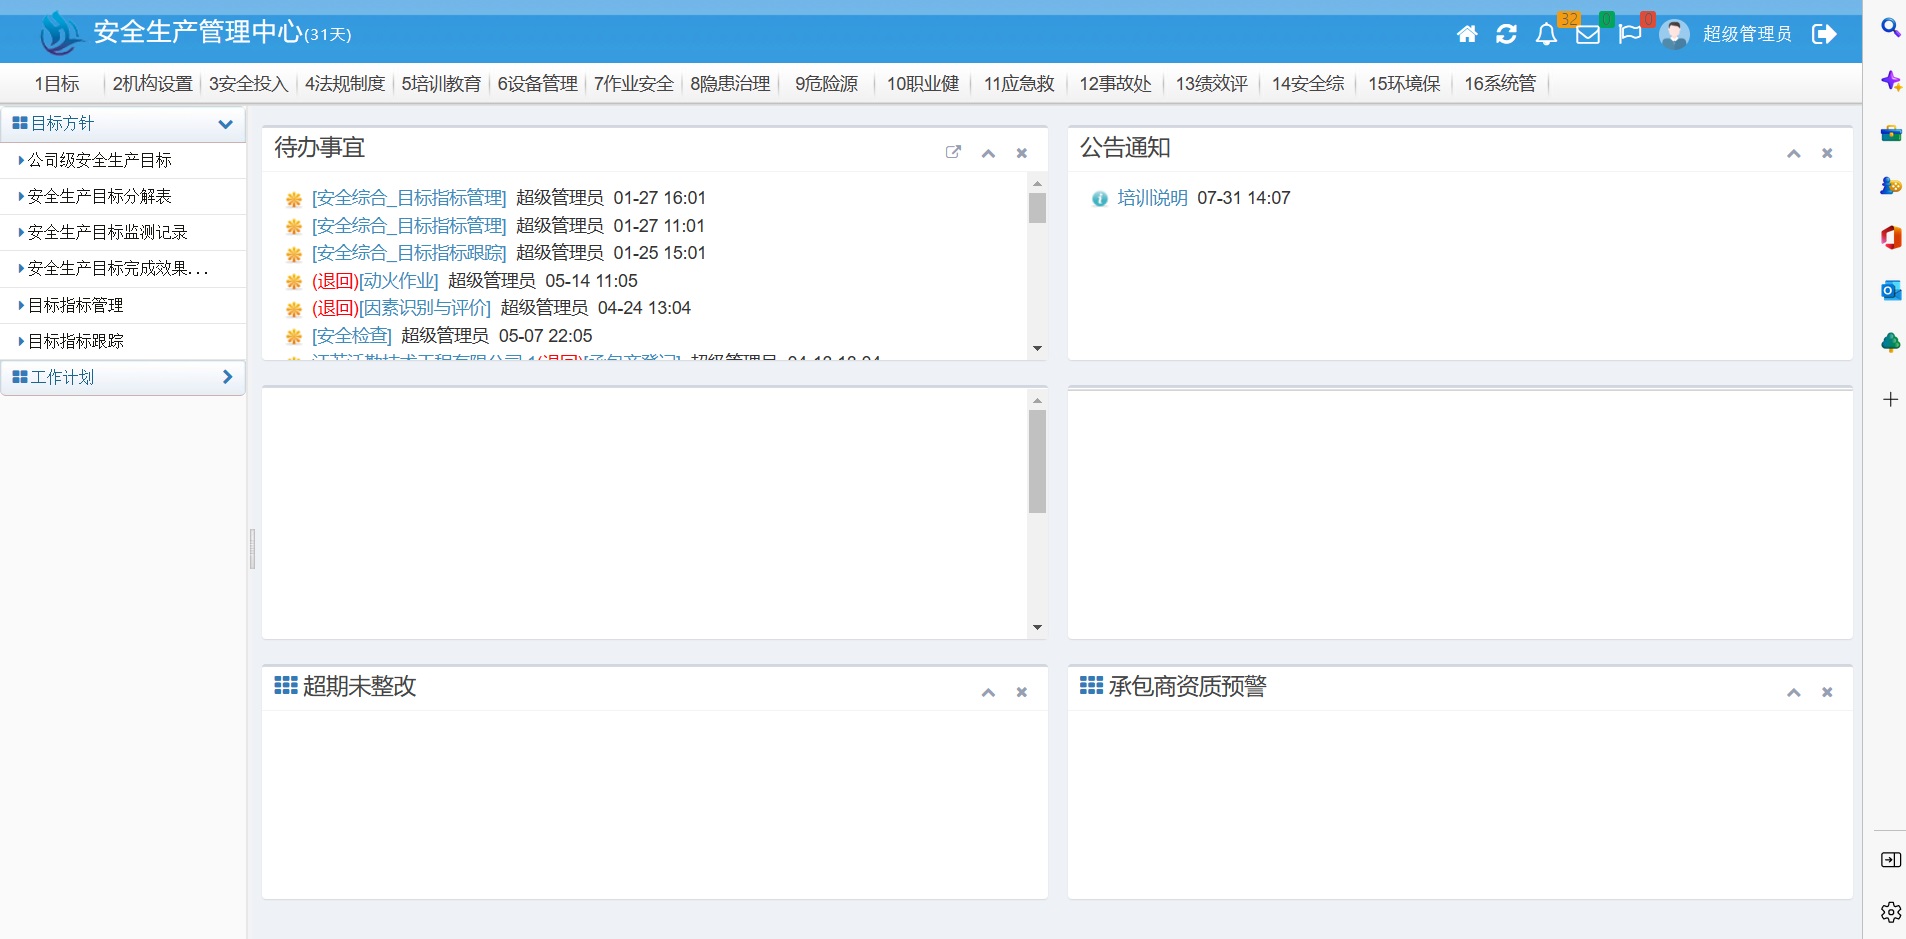The image size is (1906, 939).
Task: Open the 安全检查 to-do item
Action: click(x=352, y=336)
